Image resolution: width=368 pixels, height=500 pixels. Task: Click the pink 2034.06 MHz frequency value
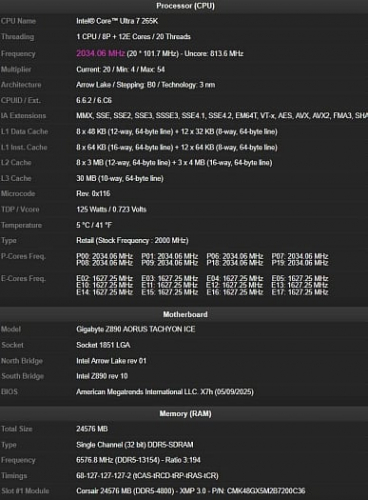(101, 53)
